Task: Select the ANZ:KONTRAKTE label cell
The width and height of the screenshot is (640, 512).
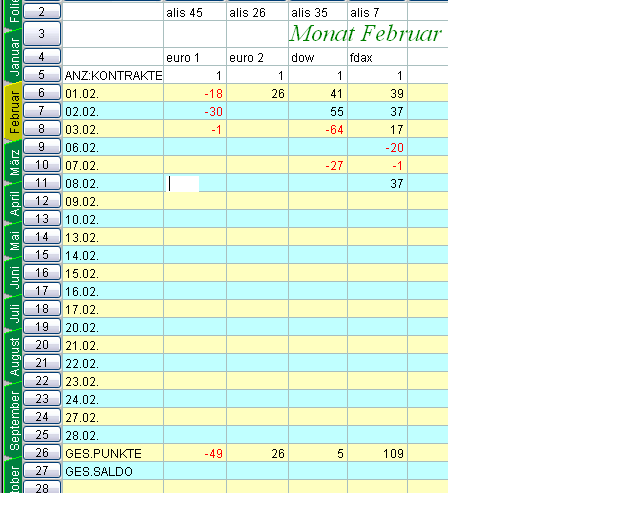Action: [x=113, y=76]
